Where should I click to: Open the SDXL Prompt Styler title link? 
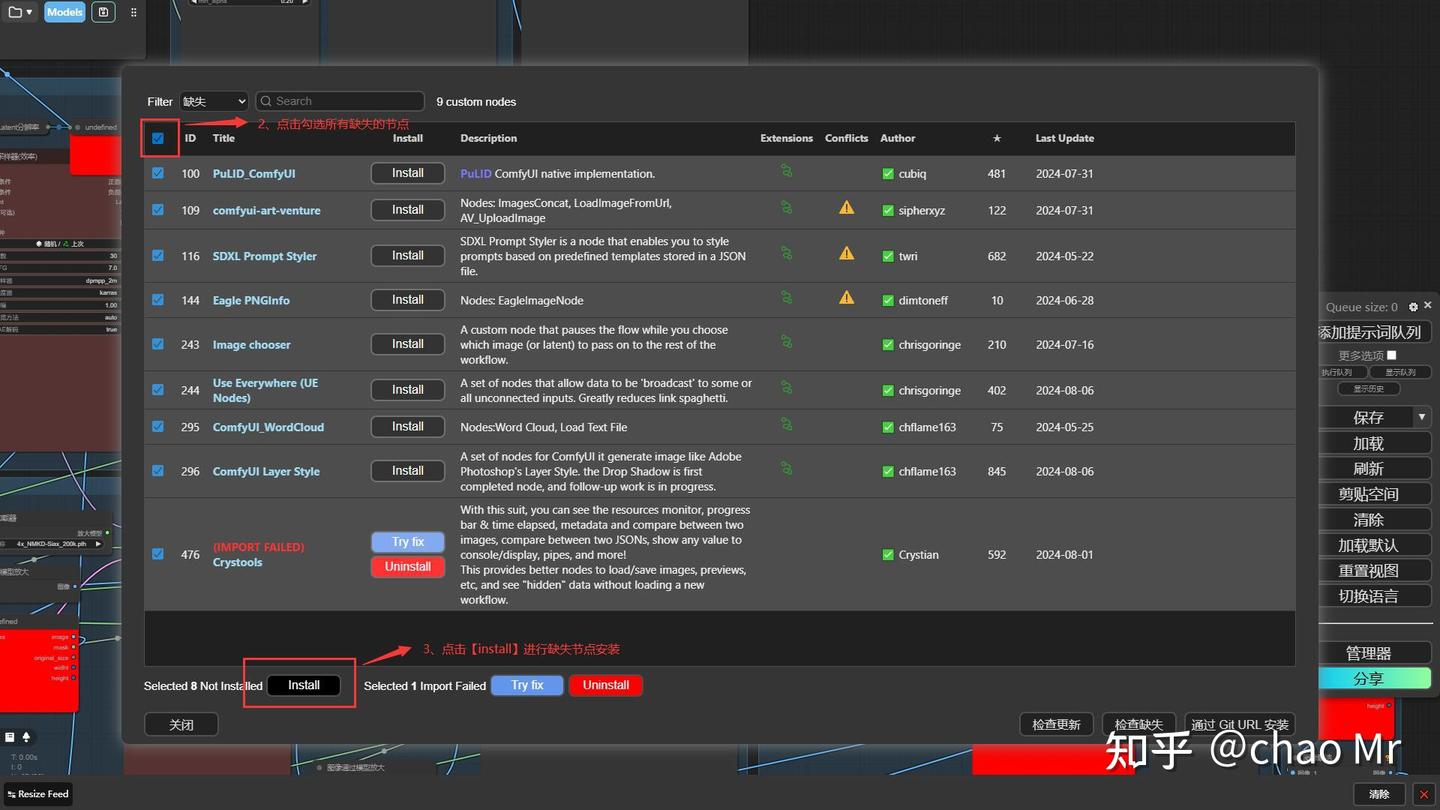click(265, 256)
